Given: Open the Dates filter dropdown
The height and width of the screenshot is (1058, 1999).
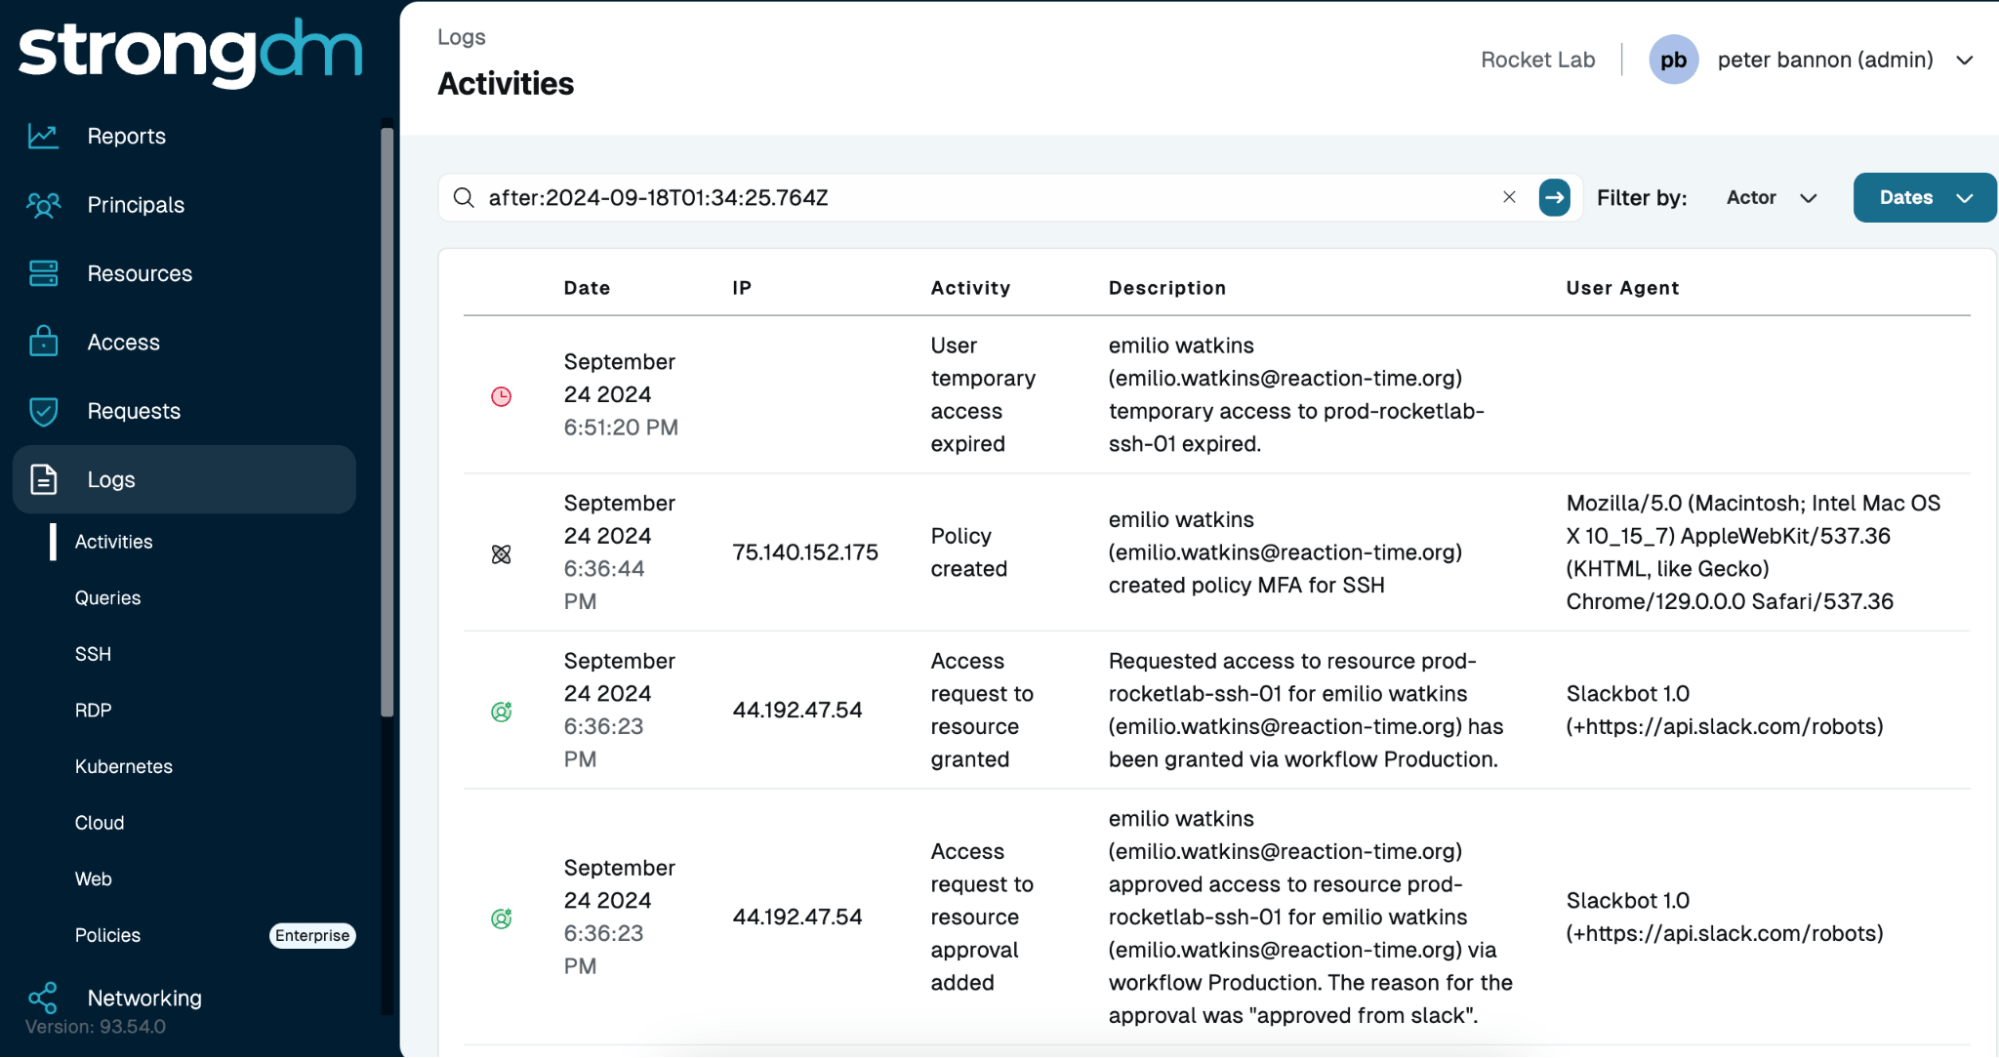Looking at the screenshot, I should tap(1922, 197).
